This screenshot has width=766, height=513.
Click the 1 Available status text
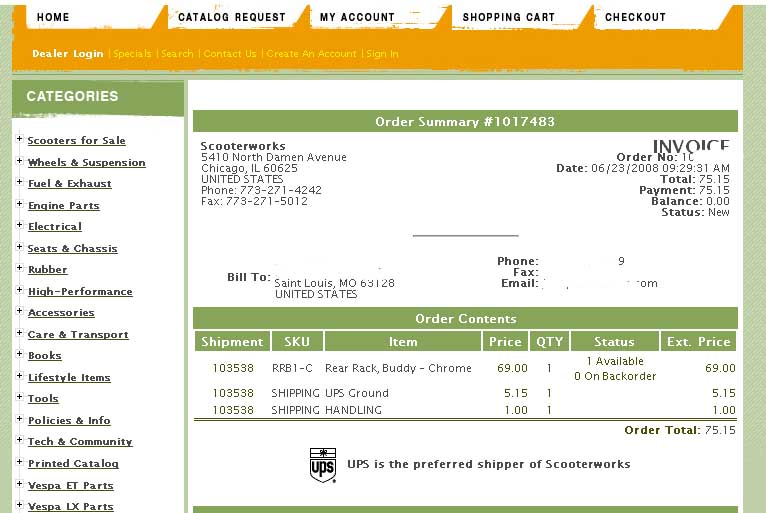615,362
